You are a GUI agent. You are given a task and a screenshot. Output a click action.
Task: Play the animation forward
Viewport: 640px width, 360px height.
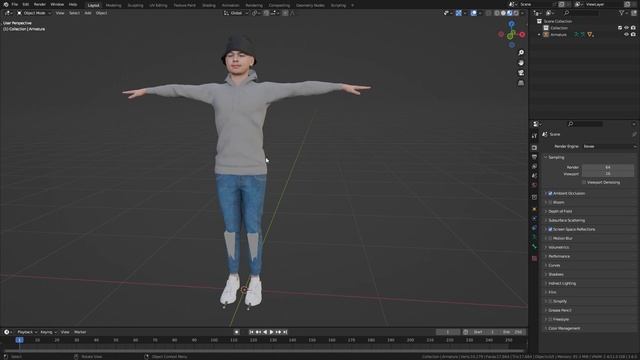coord(271,332)
